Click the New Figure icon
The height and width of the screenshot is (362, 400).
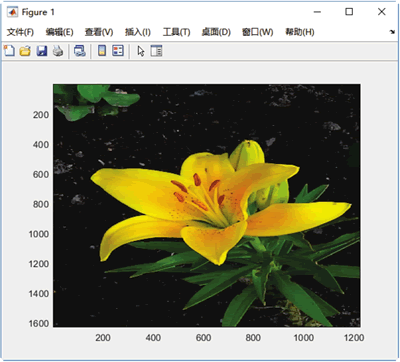(x=9, y=51)
